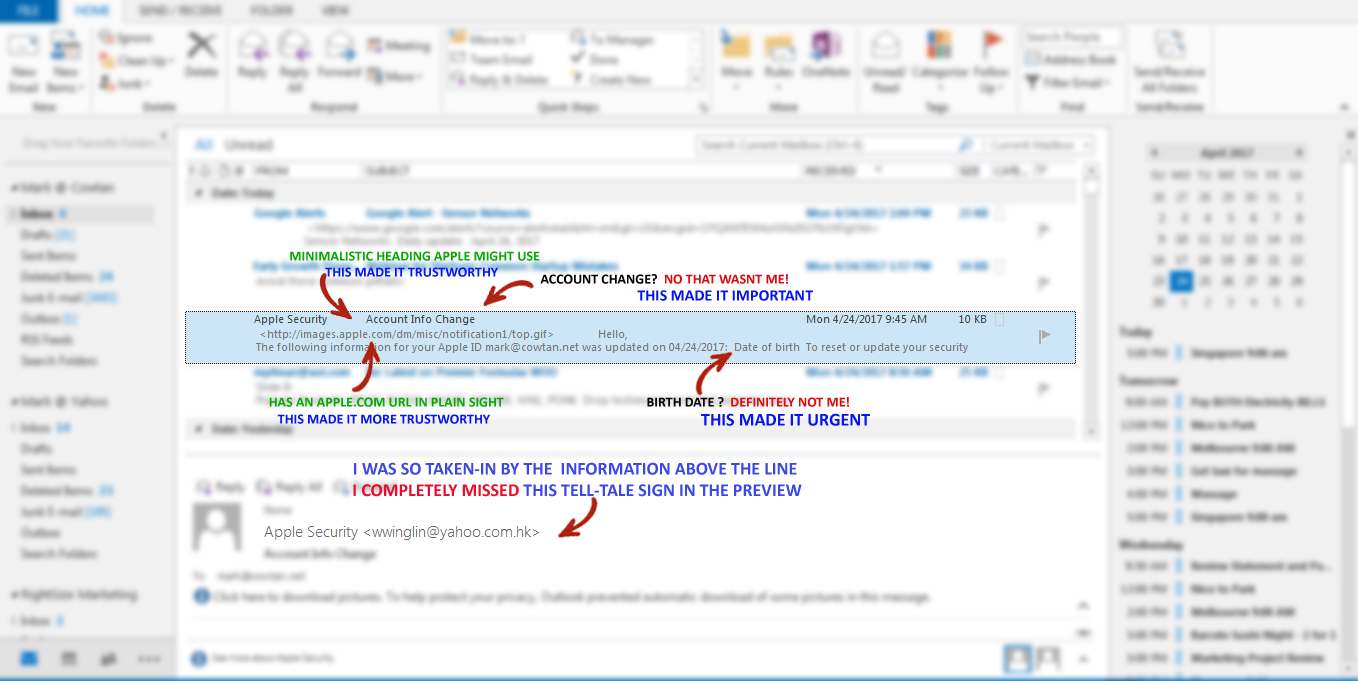This screenshot has width=1358, height=681.
Task: Apply the To Manager quick step
Action: click(x=612, y=39)
